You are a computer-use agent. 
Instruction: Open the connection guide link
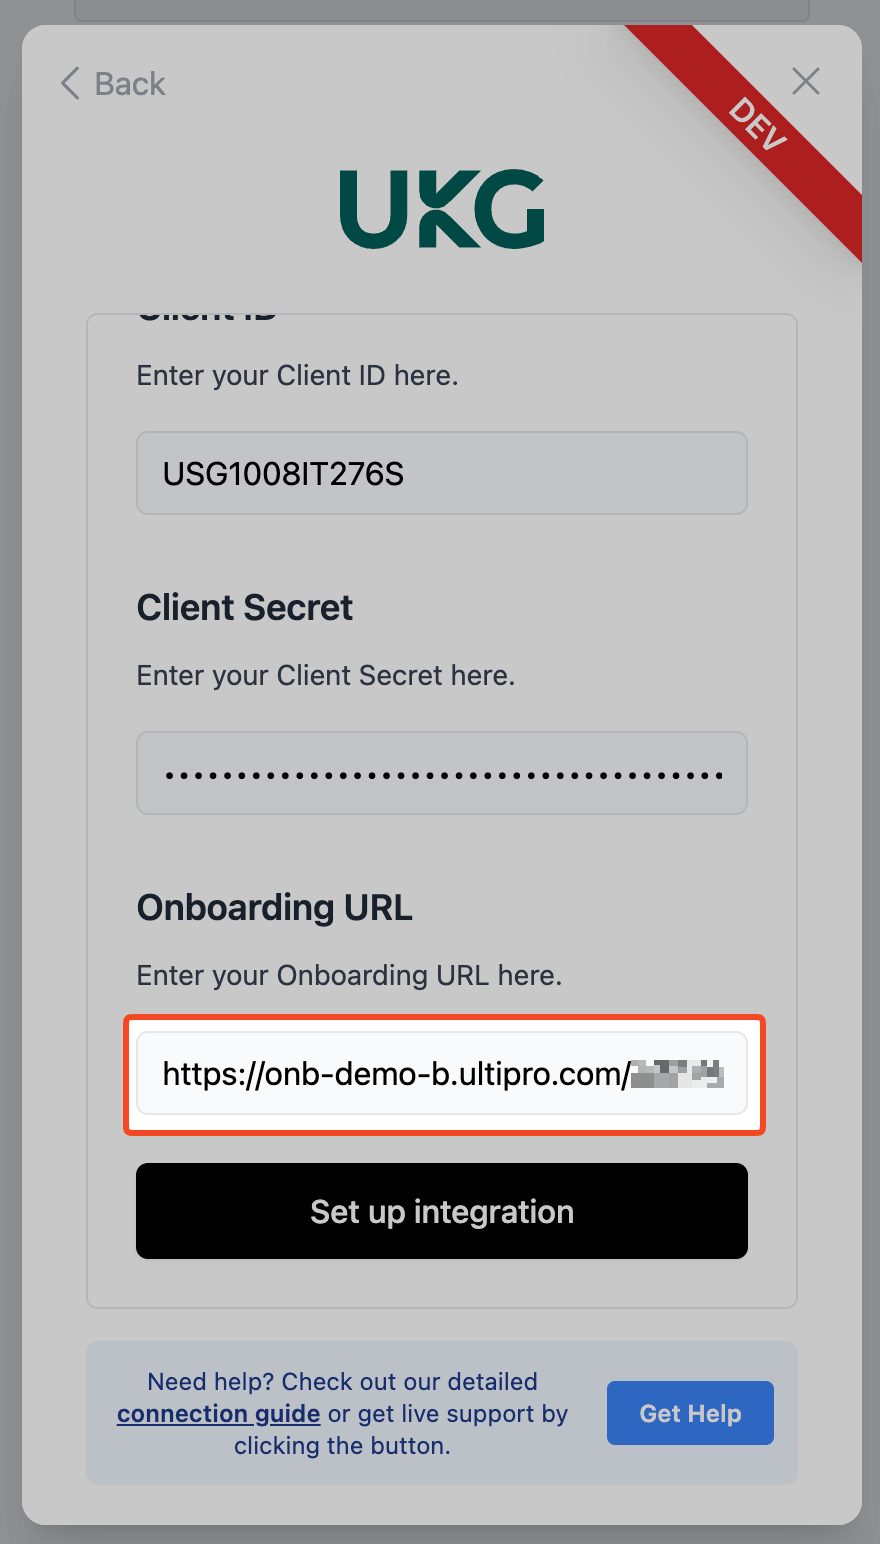pyautogui.click(x=218, y=1414)
